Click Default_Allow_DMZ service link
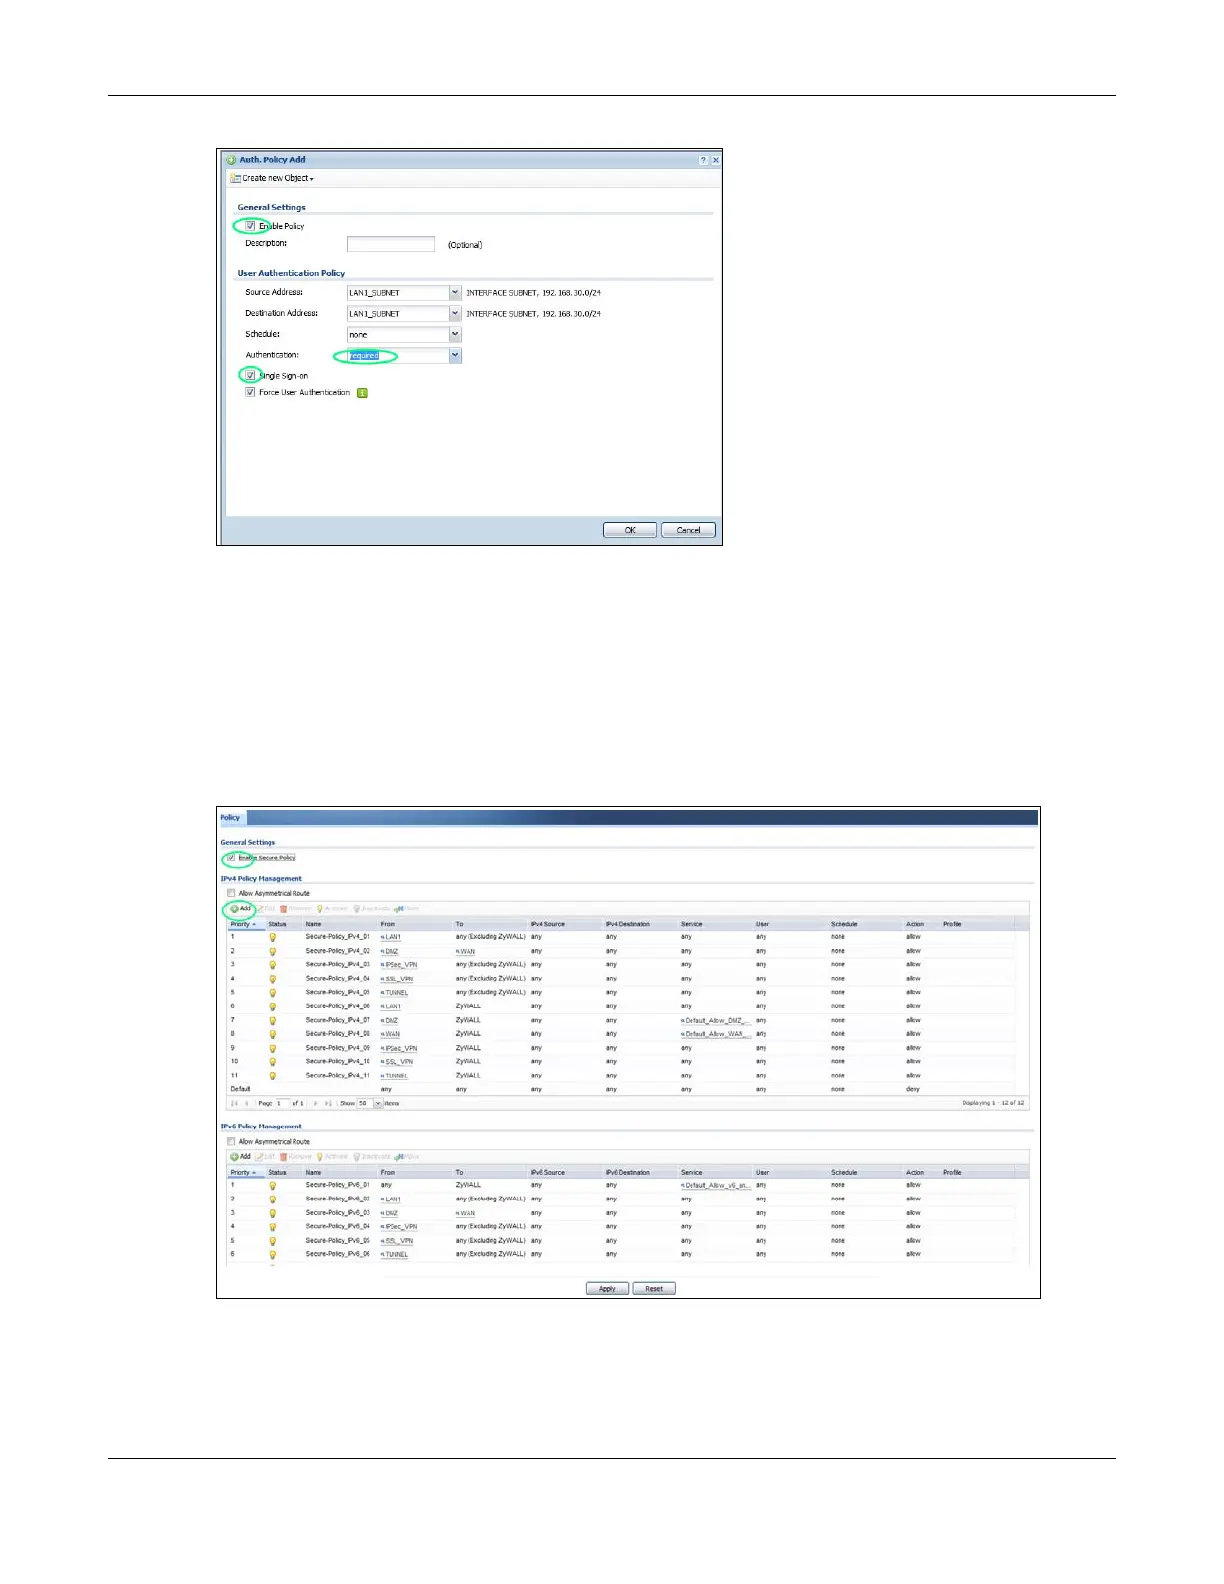Image resolution: width=1224 pixels, height=1584 pixels. (x=716, y=1021)
